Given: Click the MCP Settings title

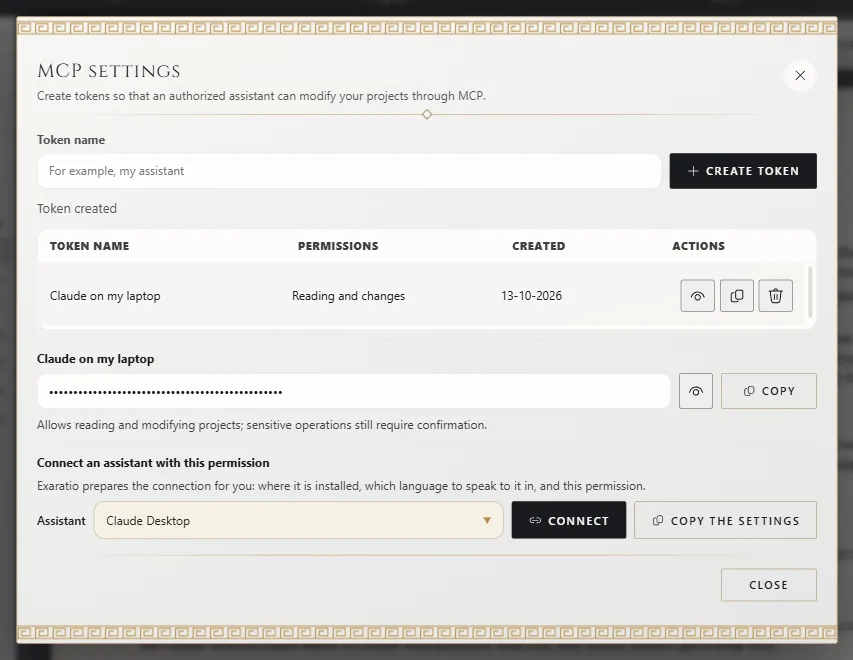Looking at the screenshot, I should click(x=109, y=71).
